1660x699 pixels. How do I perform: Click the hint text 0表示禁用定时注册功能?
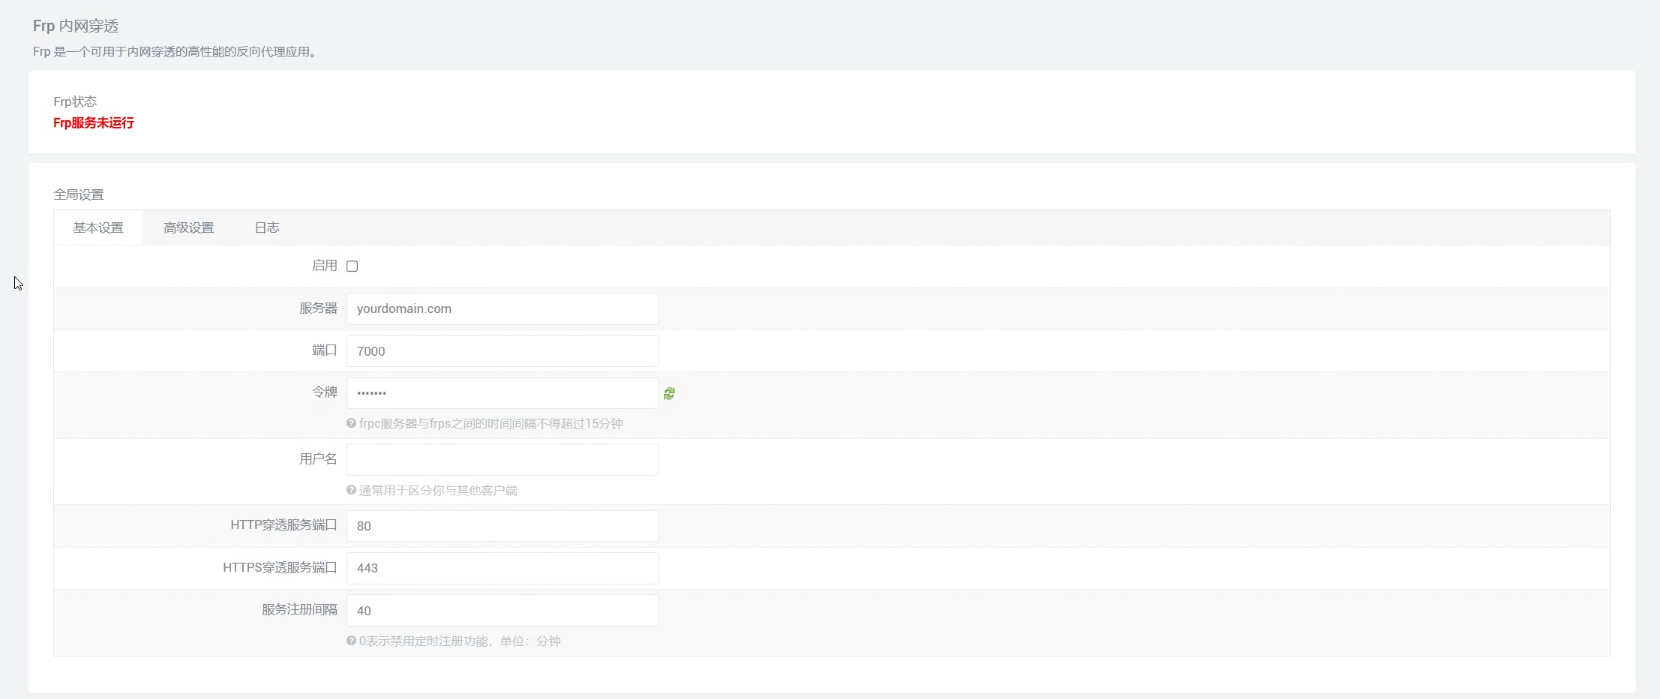tap(460, 641)
